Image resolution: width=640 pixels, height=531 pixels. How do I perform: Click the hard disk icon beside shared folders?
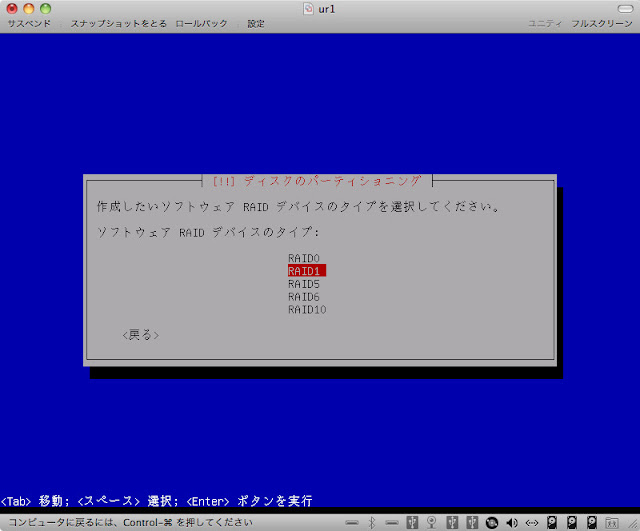click(x=592, y=522)
